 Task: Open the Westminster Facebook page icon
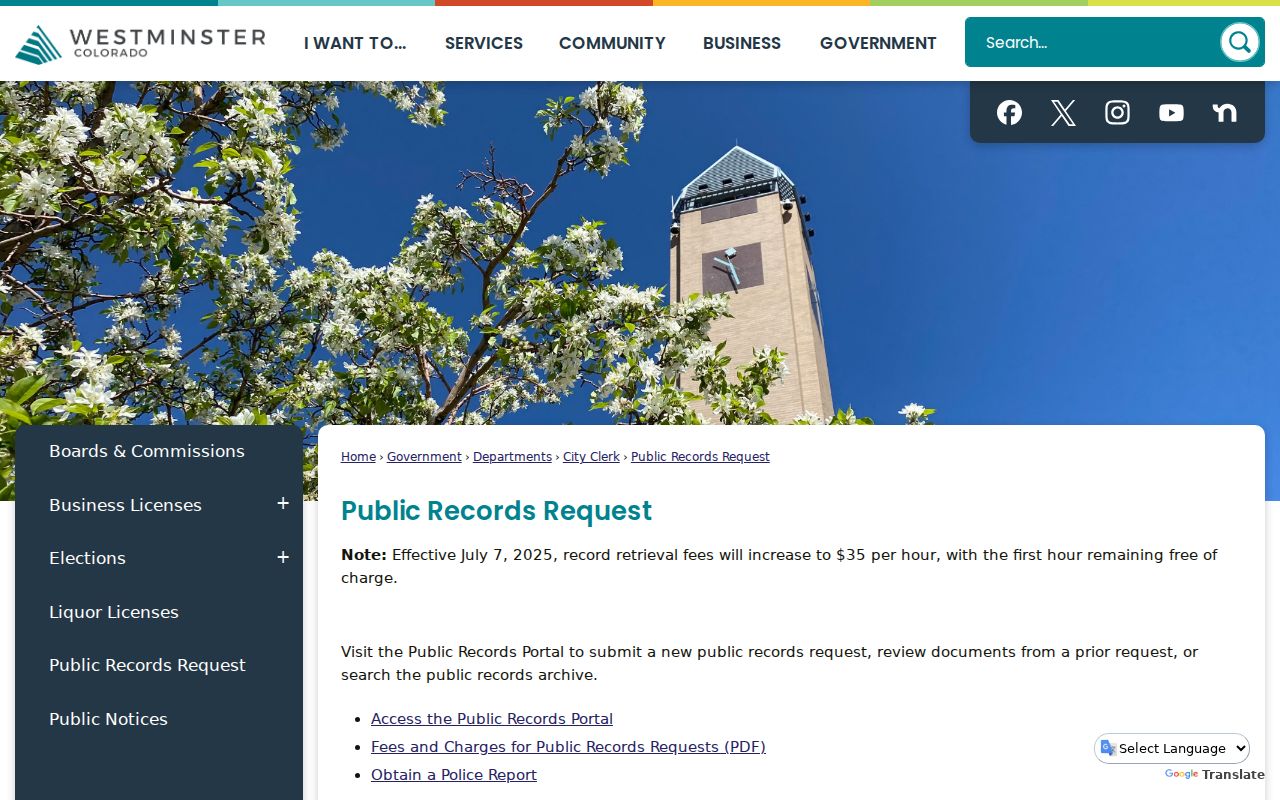[1009, 113]
